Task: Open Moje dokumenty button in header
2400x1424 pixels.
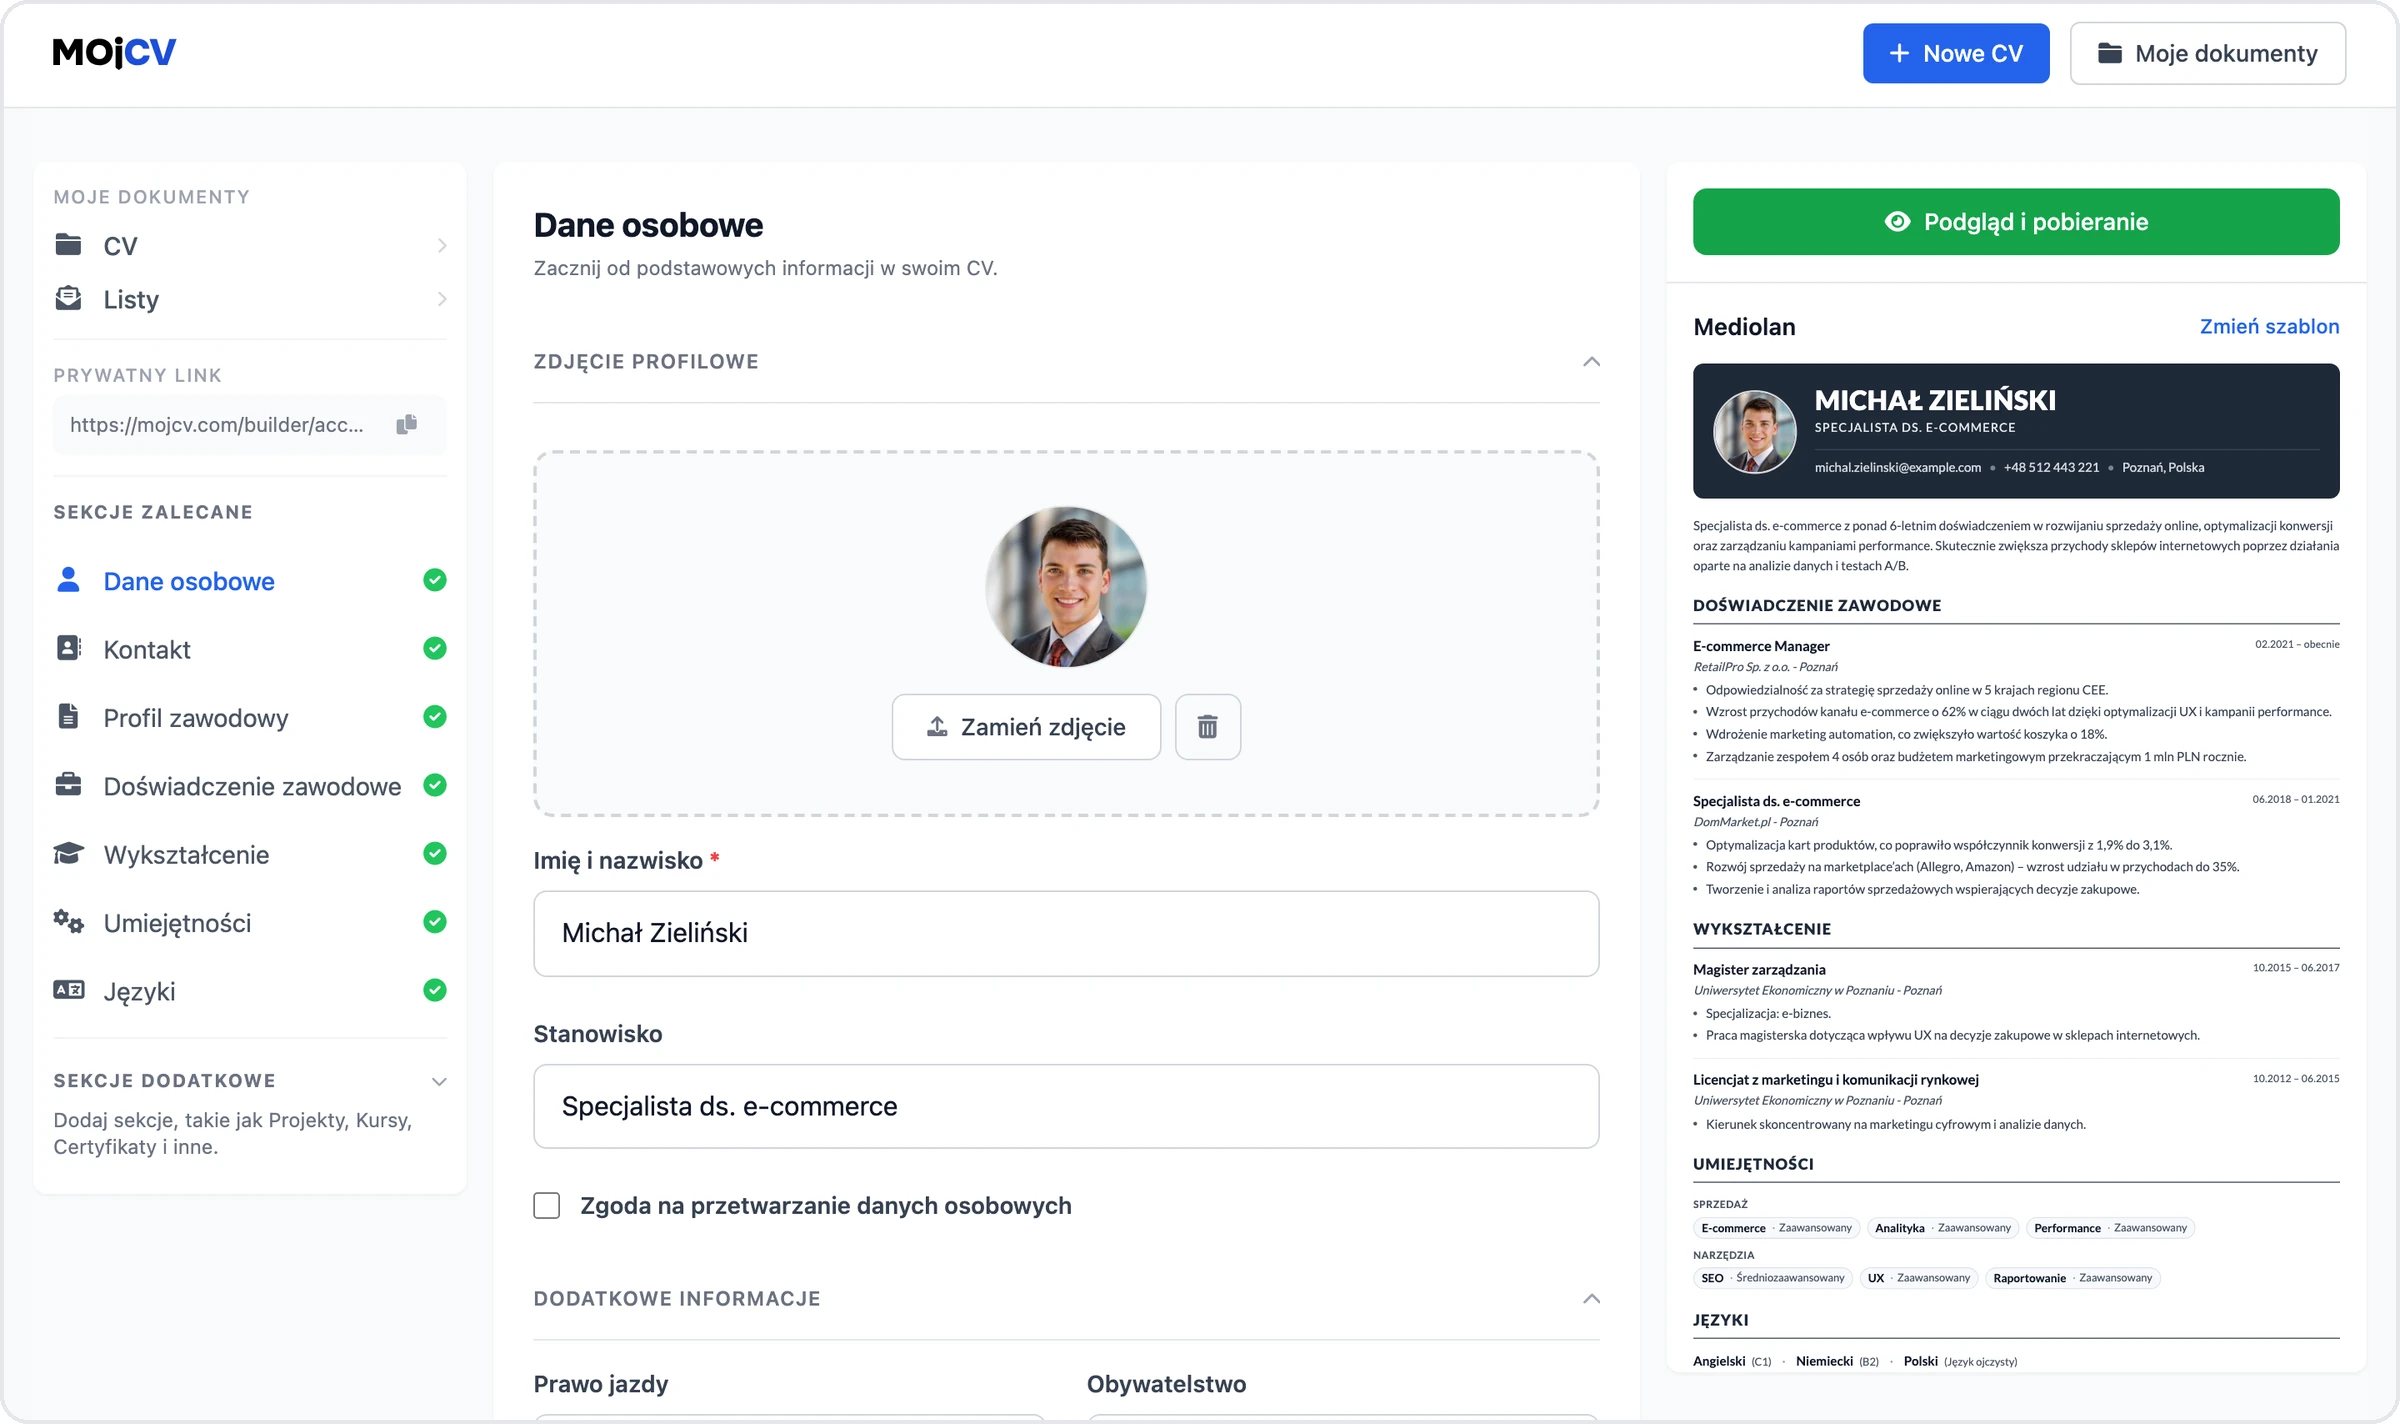Action: [2208, 53]
